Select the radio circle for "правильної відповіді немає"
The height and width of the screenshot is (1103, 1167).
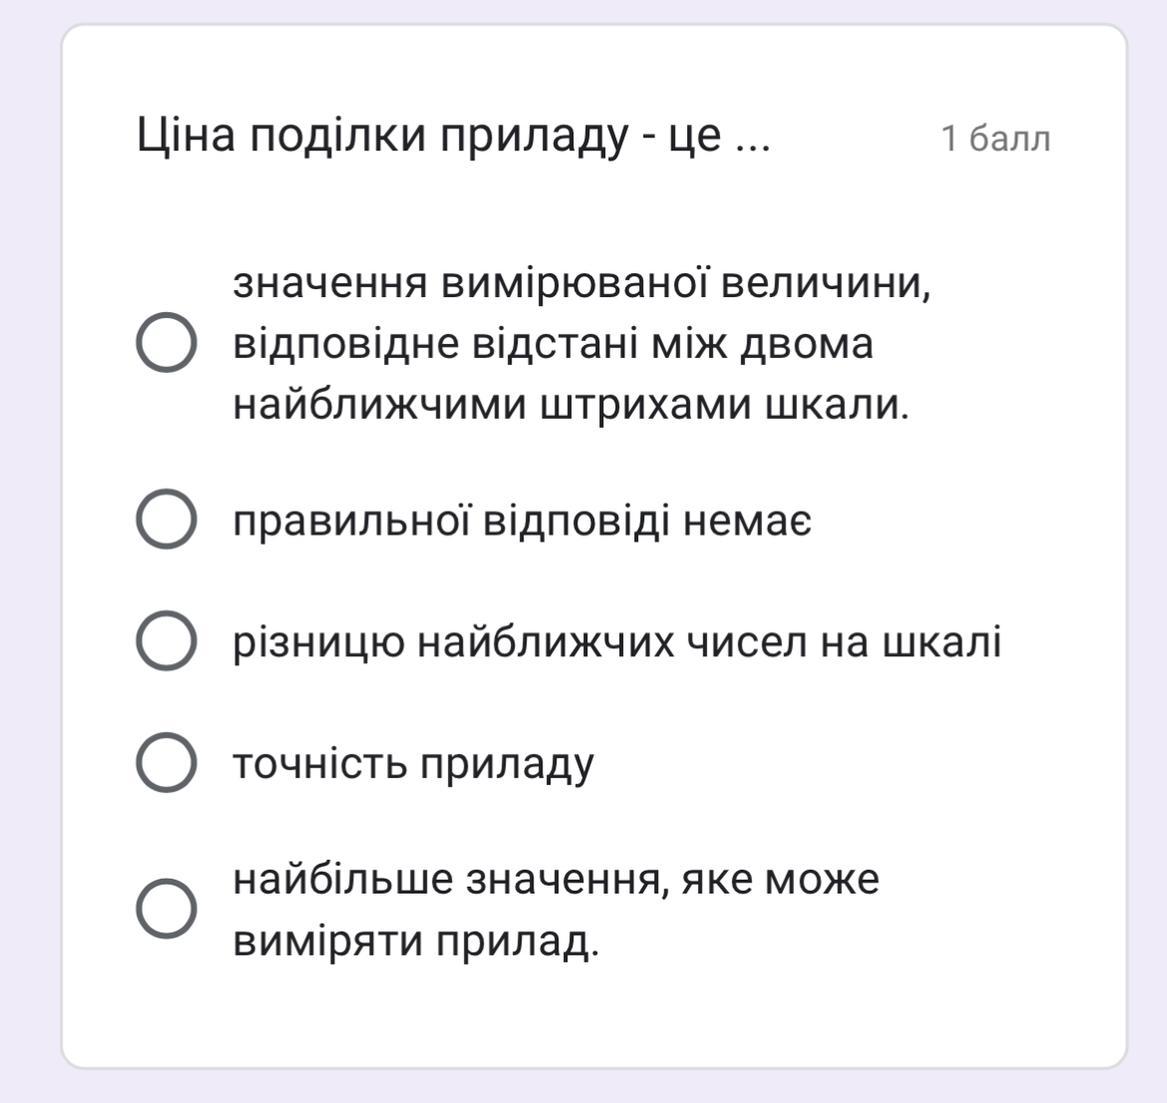tap(166, 519)
